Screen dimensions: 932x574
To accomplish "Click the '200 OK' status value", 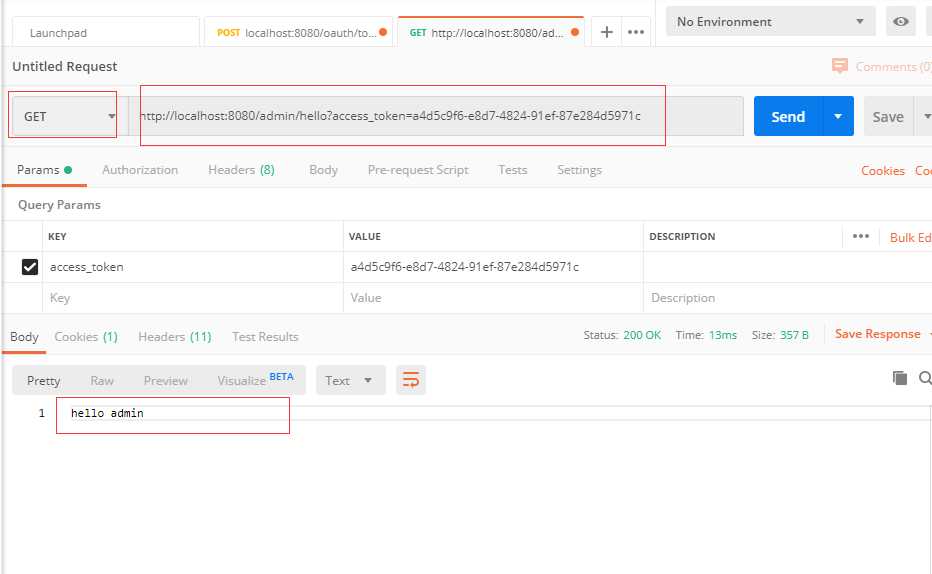I will (x=642, y=335).
